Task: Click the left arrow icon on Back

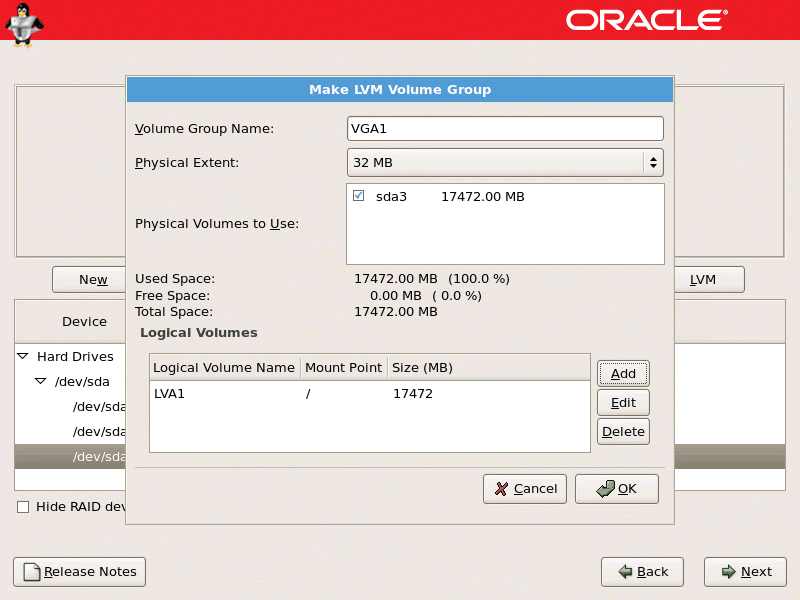Action: (625, 571)
